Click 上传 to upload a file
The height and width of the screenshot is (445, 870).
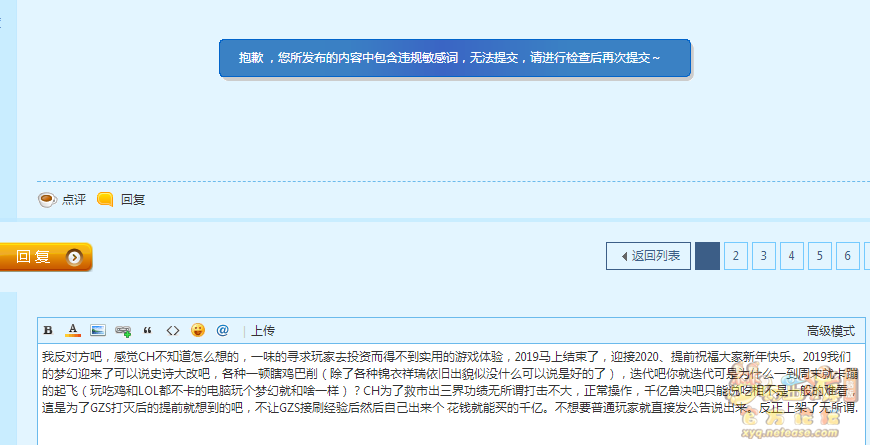coord(263,330)
